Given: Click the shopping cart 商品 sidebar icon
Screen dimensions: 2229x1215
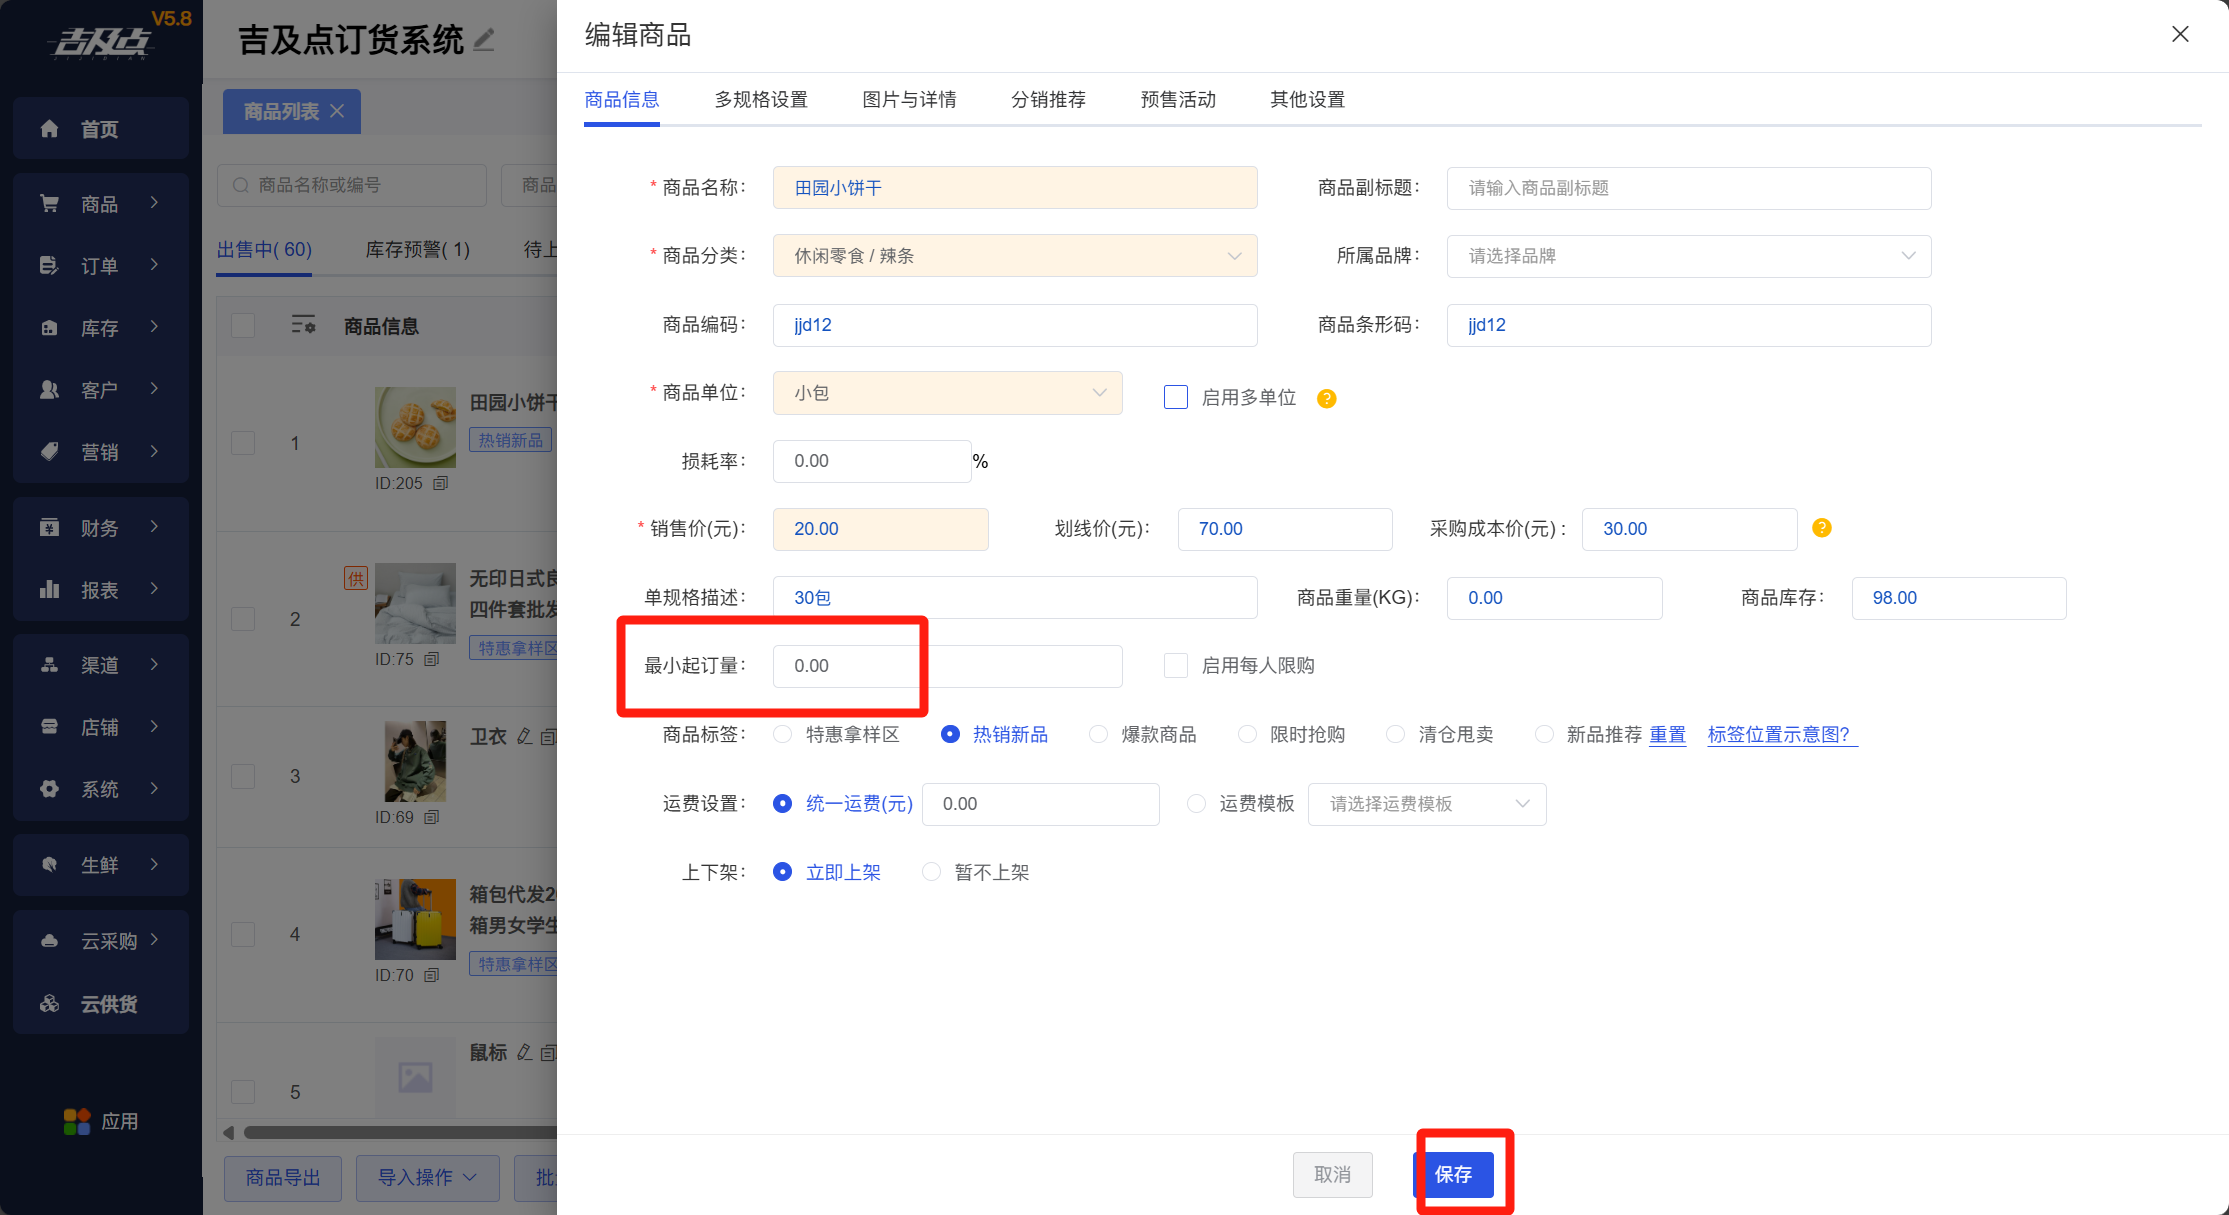Looking at the screenshot, I should tap(49, 204).
